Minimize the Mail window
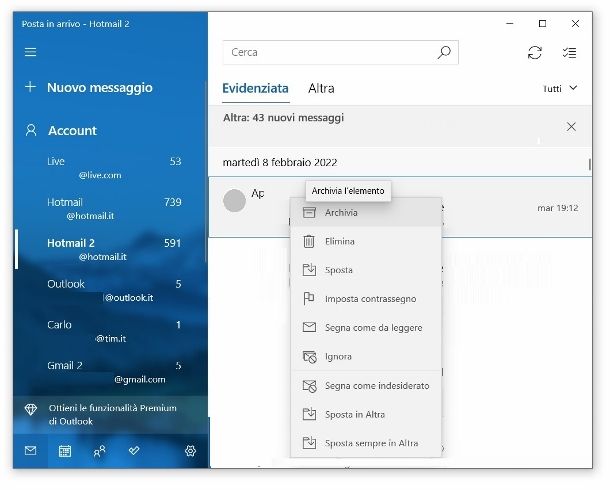 click(x=510, y=24)
